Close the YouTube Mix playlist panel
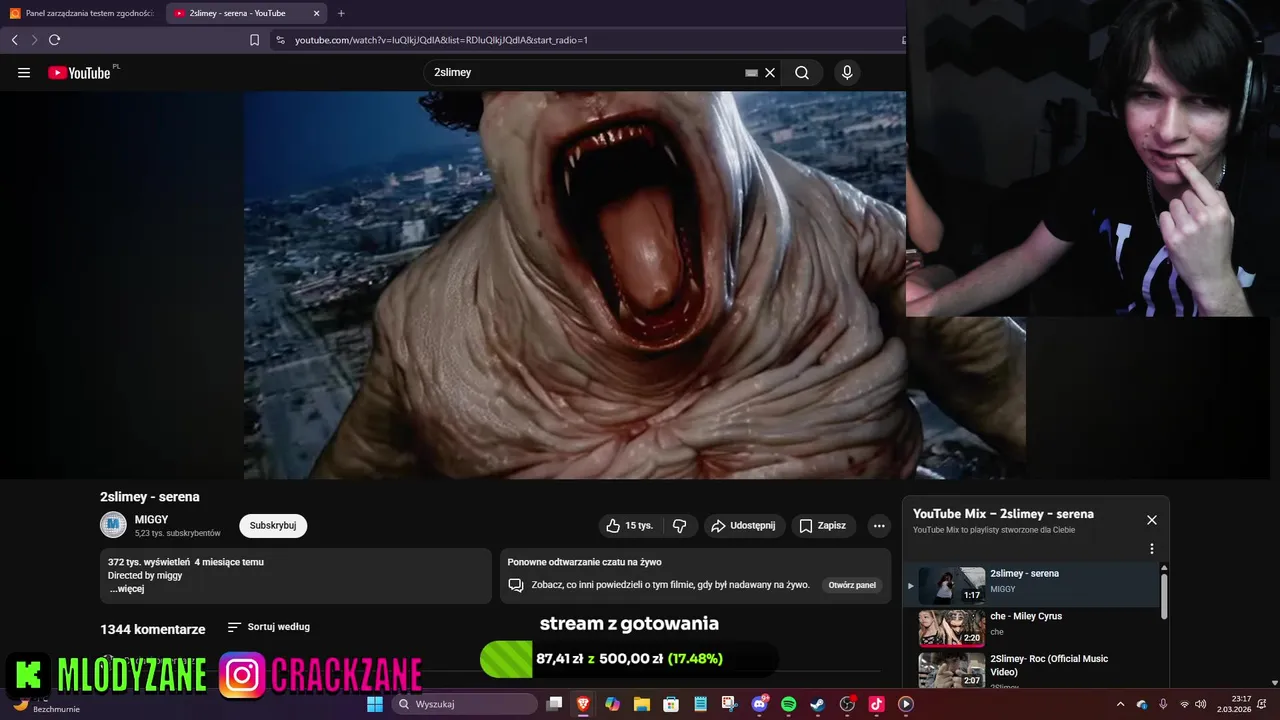Screen dimensions: 1280x720 (x=1152, y=520)
